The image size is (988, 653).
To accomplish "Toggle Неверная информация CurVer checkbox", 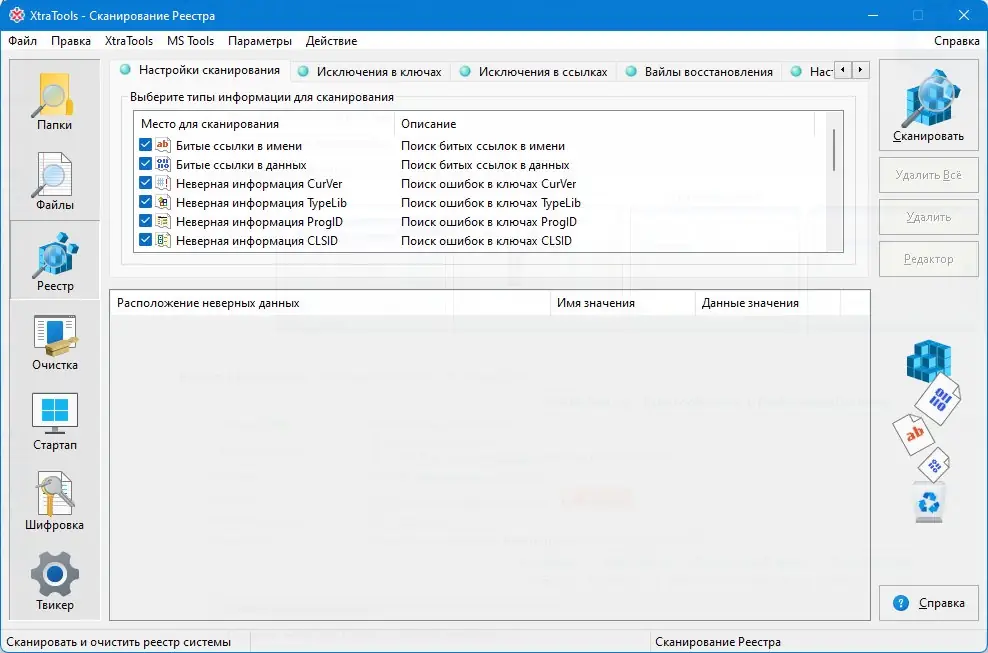I will pyautogui.click(x=145, y=183).
